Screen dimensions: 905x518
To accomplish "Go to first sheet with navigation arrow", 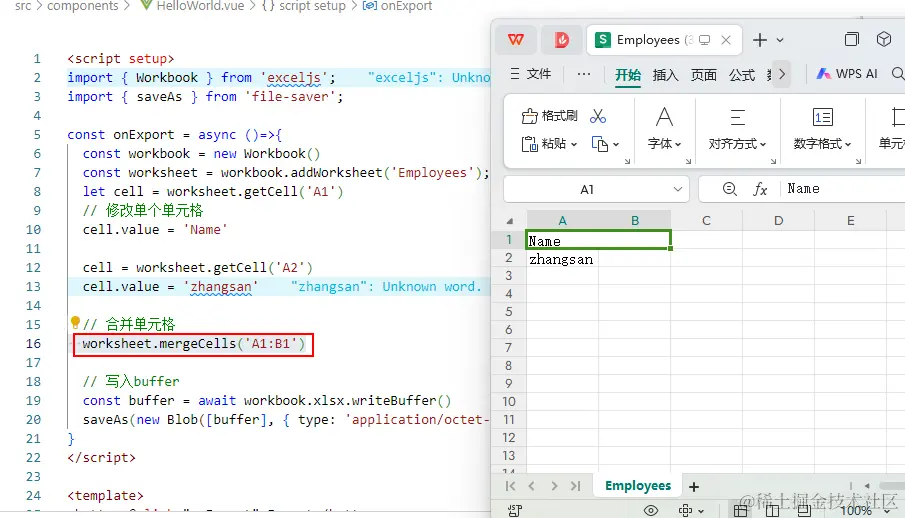I will point(510,486).
